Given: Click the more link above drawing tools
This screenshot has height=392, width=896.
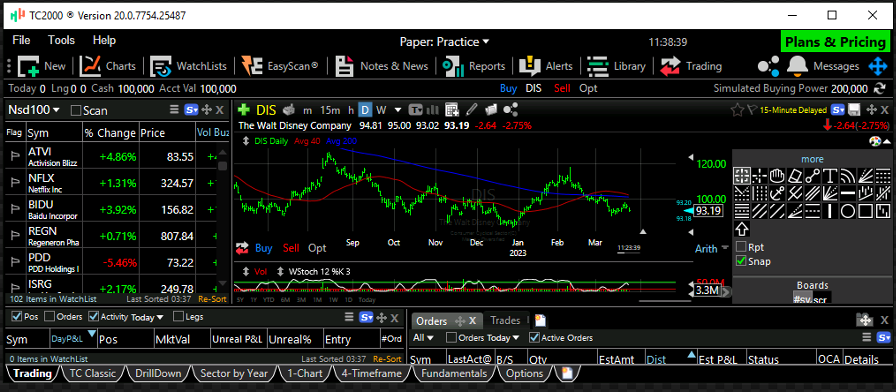Looking at the screenshot, I should pos(812,159).
